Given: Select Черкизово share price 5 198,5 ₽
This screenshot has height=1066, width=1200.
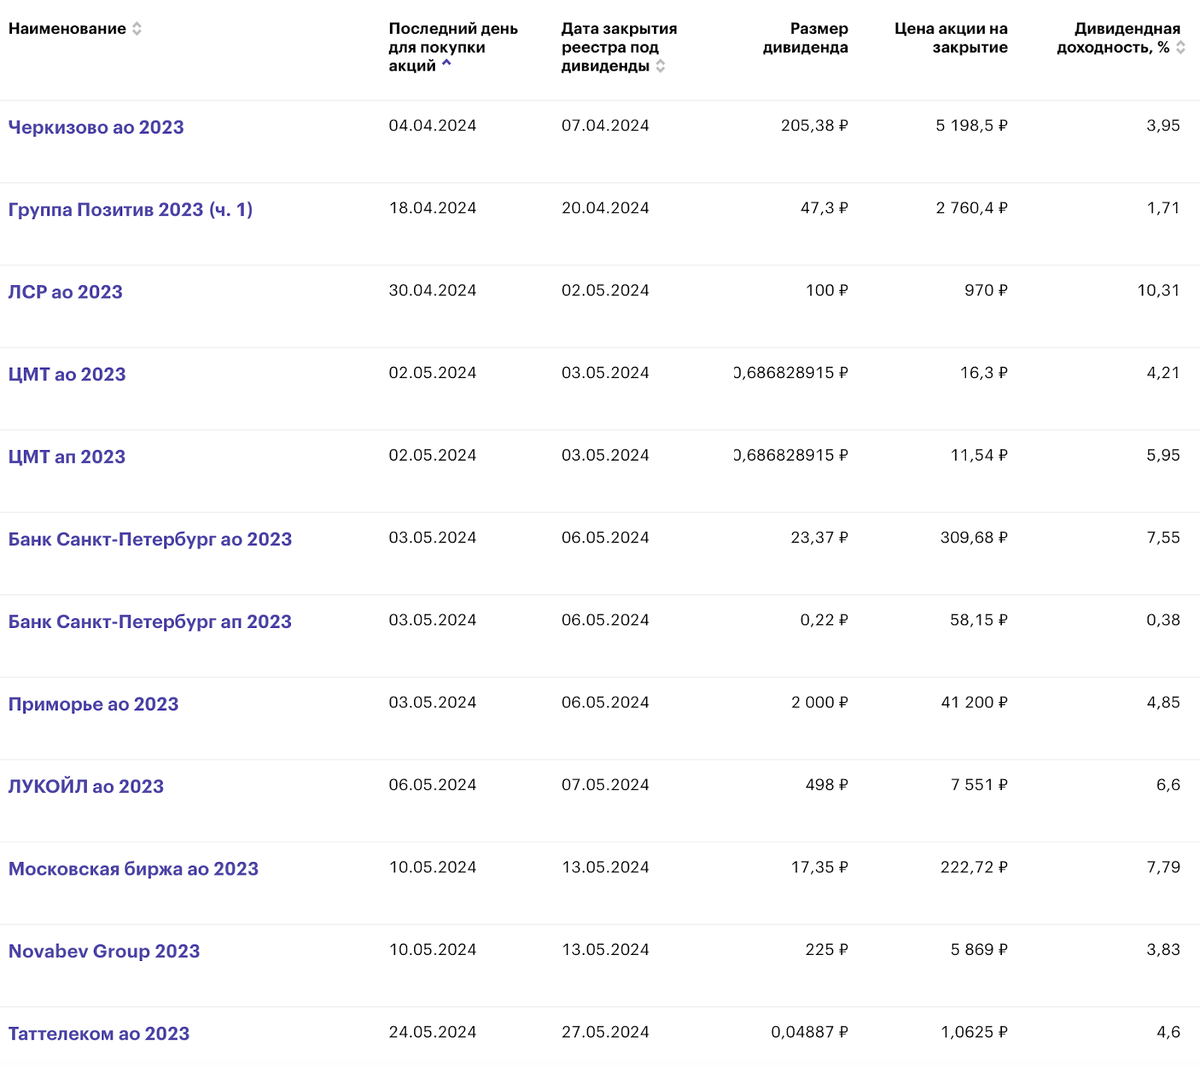Looking at the screenshot, I should pyautogui.click(x=972, y=126).
